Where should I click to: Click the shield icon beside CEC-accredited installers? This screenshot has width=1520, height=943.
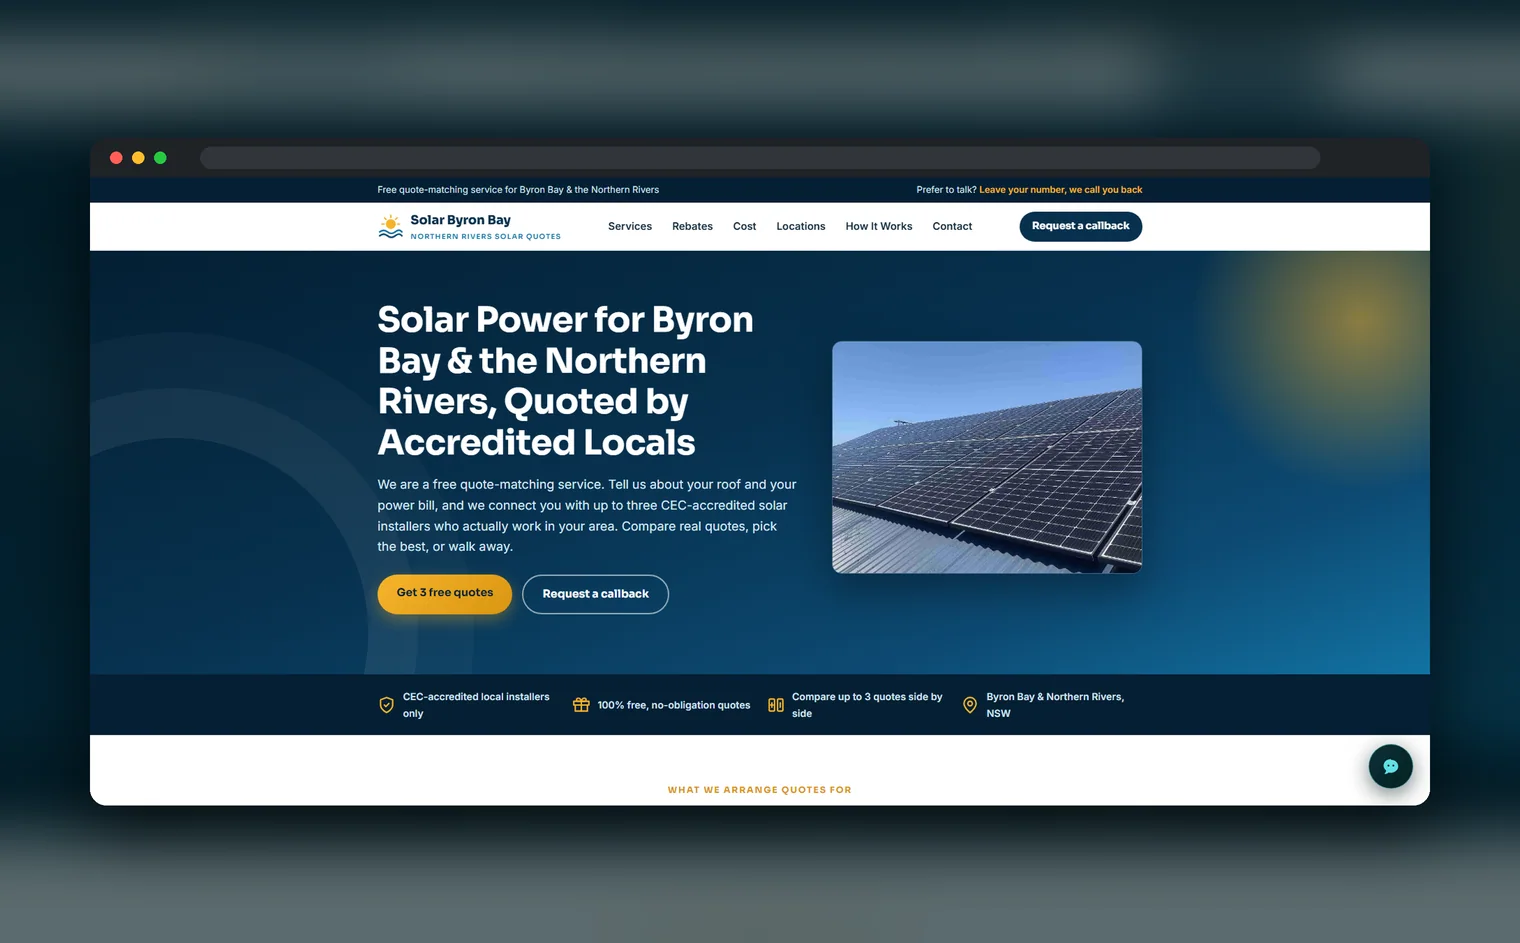click(386, 705)
